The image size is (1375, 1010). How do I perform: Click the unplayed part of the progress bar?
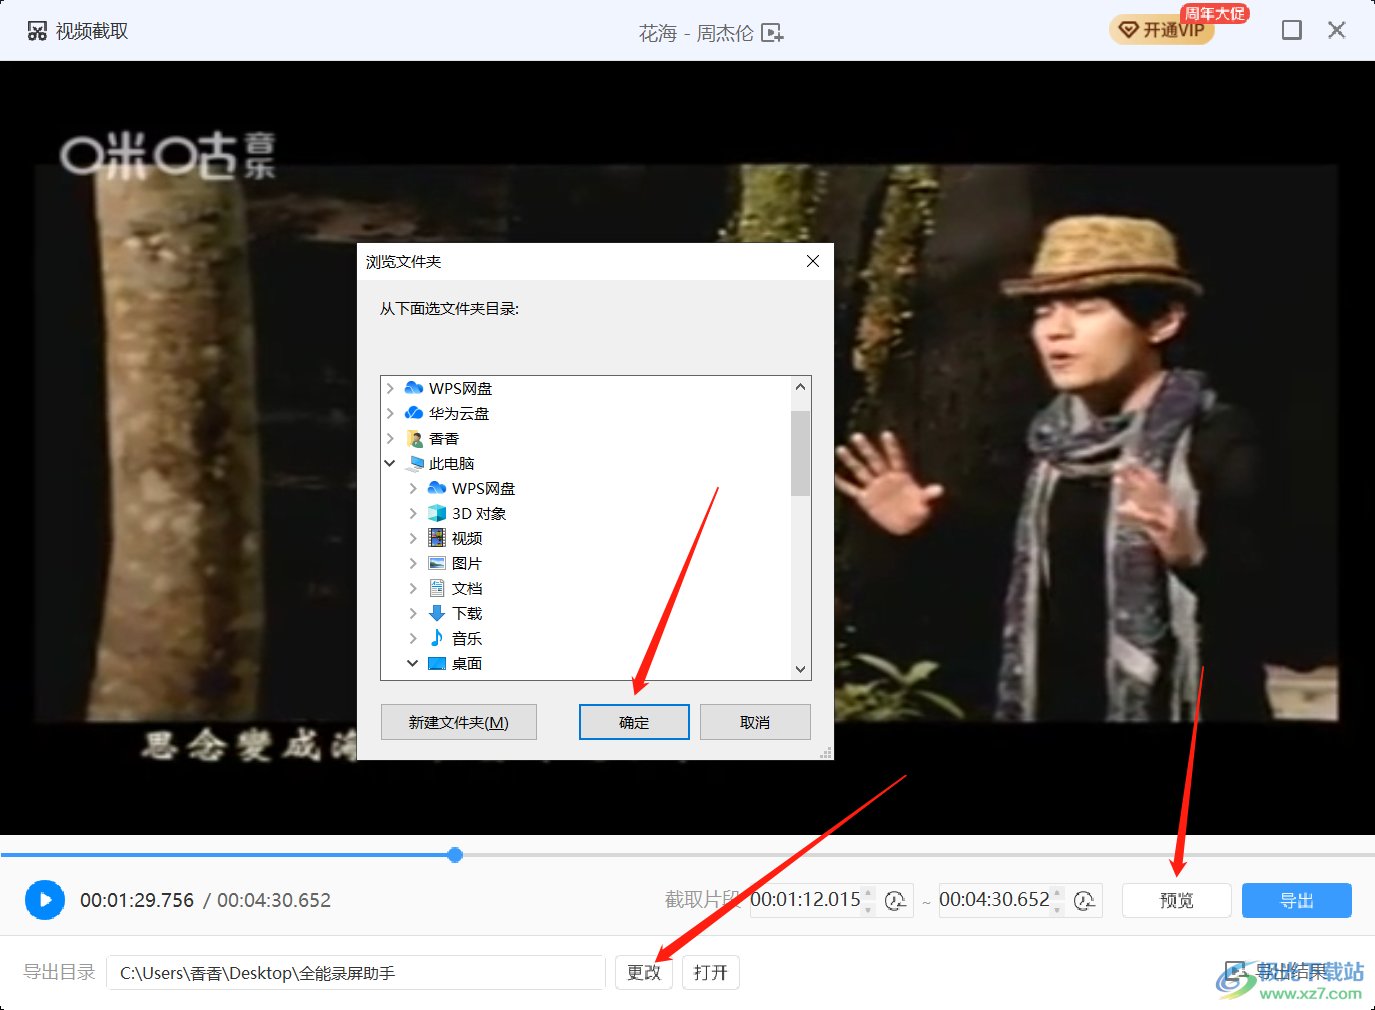click(918, 855)
